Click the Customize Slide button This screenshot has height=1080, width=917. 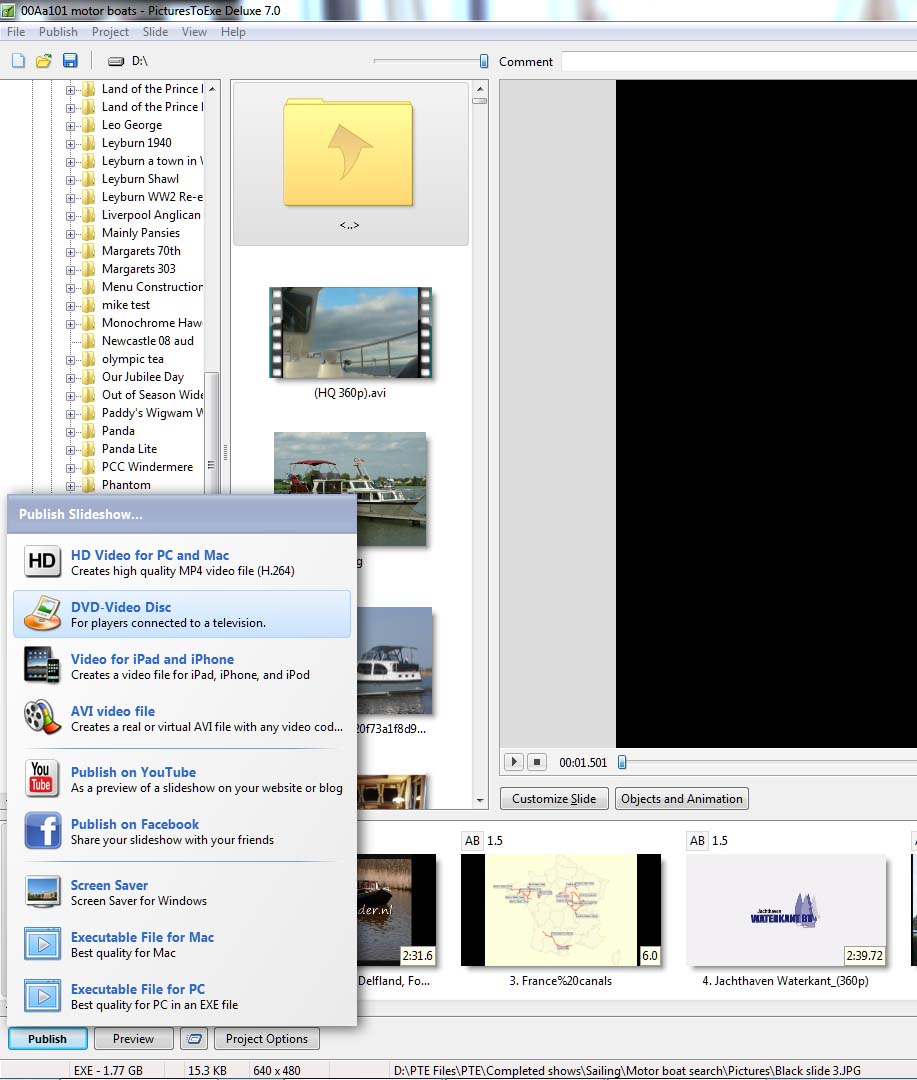(554, 799)
